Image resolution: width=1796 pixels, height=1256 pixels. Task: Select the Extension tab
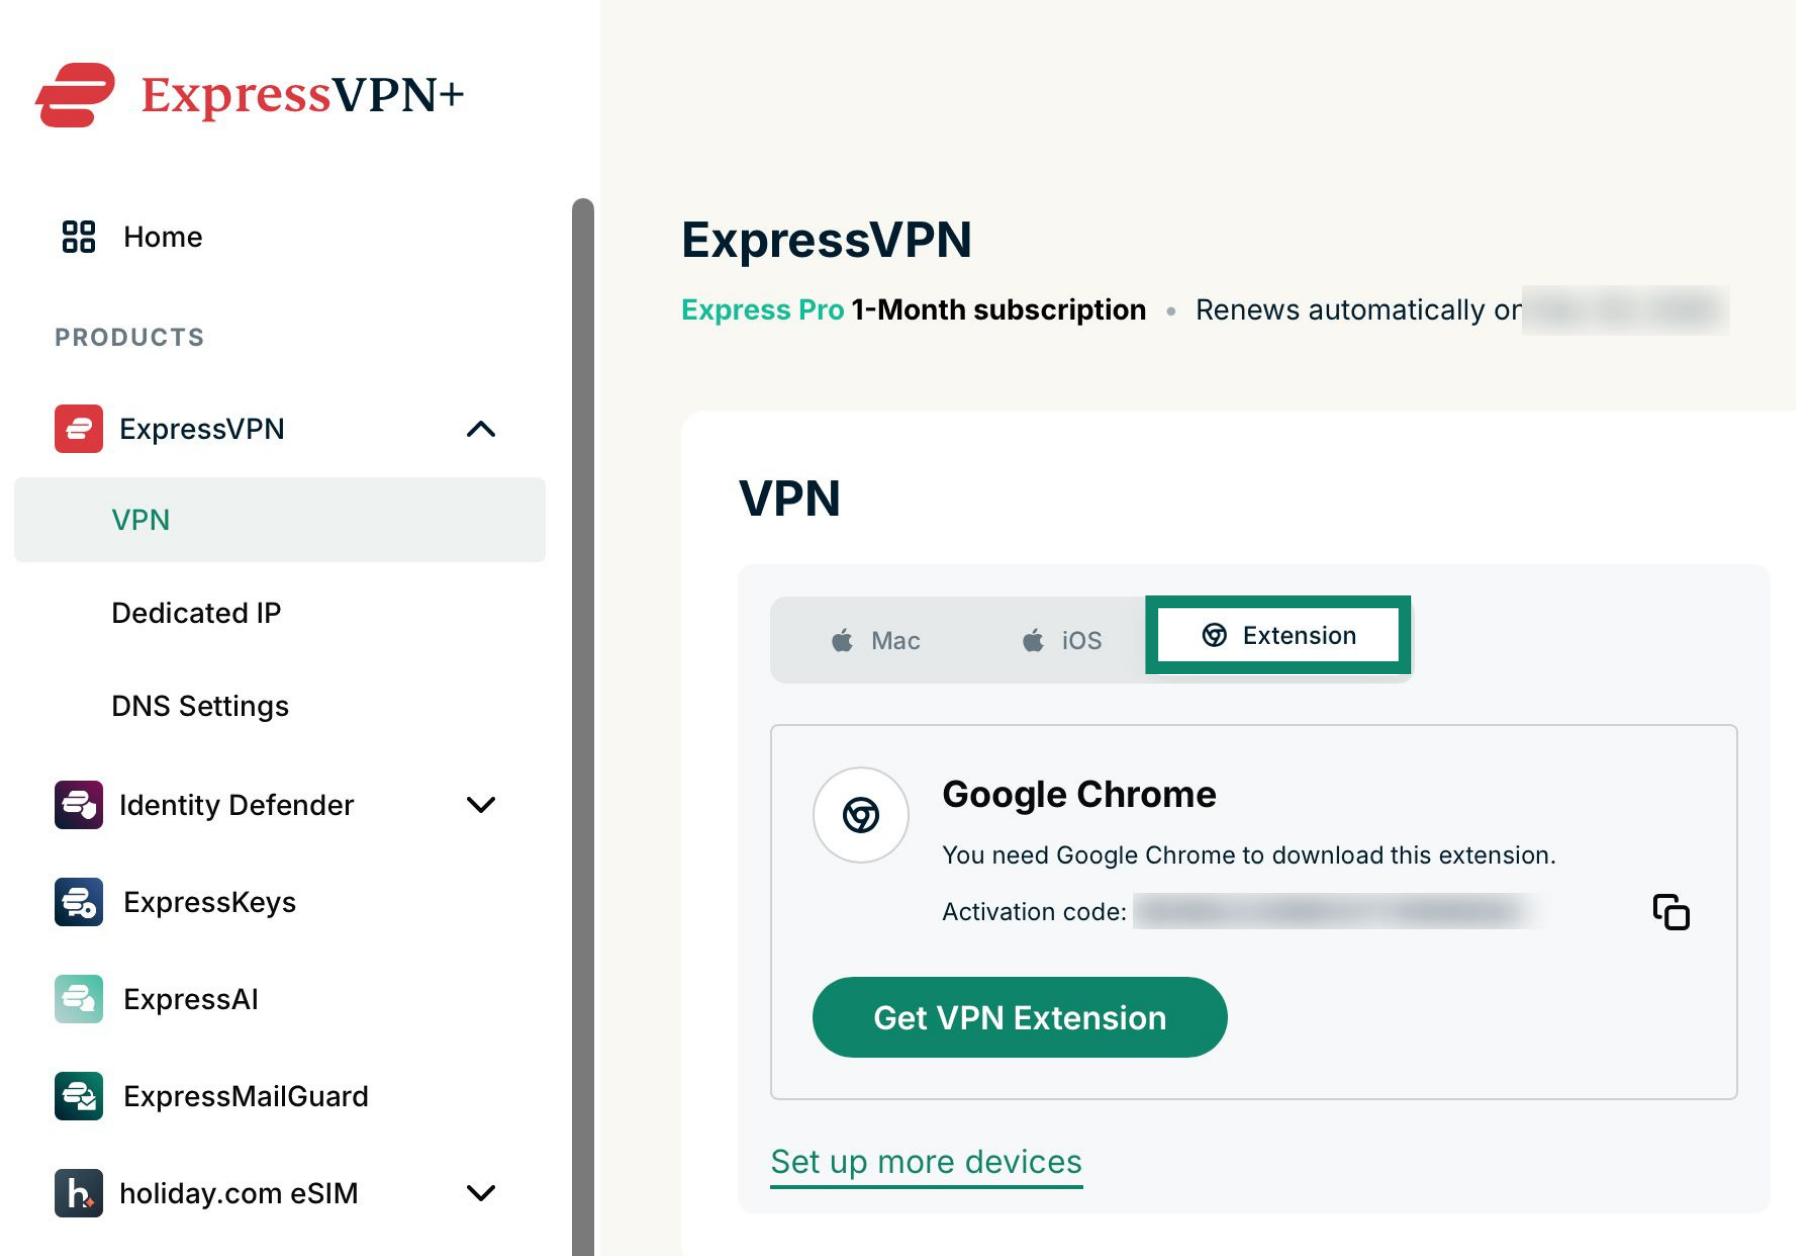click(1278, 635)
